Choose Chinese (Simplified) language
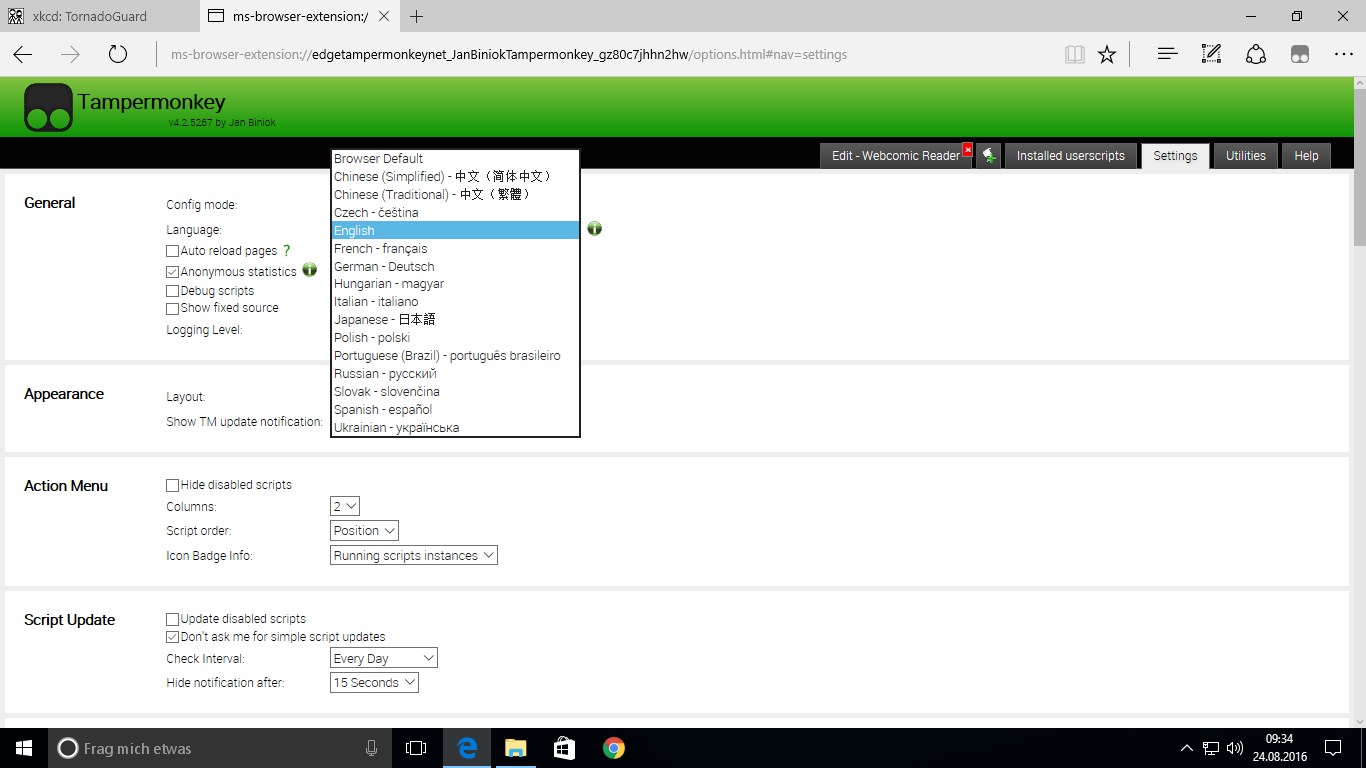This screenshot has height=768, width=1366. pos(455,176)
